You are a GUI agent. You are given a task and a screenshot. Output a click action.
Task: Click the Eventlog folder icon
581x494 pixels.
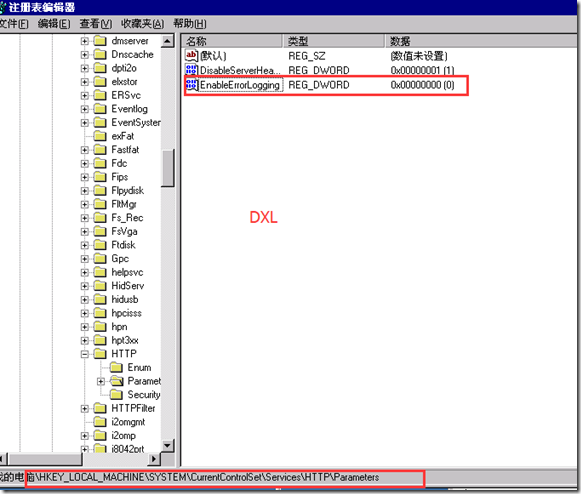pos(100,109)
